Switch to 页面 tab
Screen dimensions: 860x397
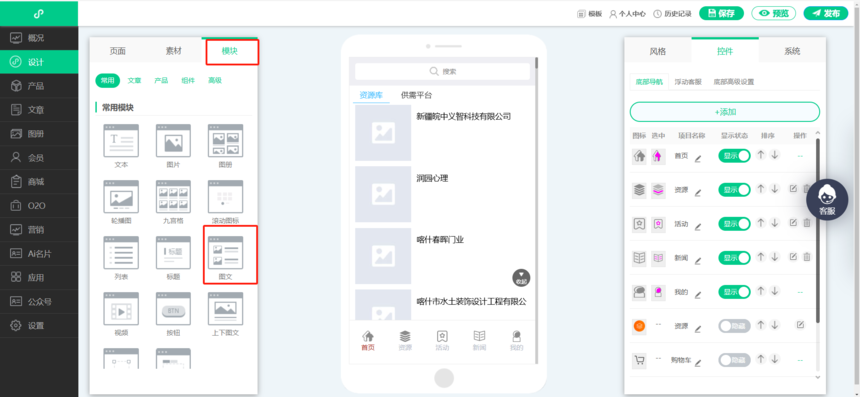point(117,51)
